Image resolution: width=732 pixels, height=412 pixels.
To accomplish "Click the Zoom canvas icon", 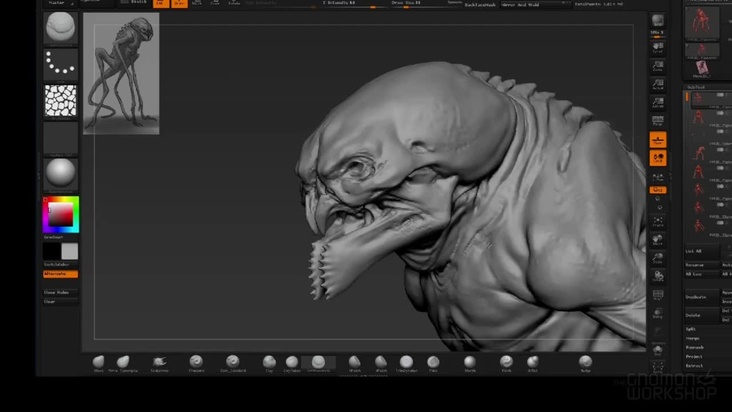I will point(658,66).
